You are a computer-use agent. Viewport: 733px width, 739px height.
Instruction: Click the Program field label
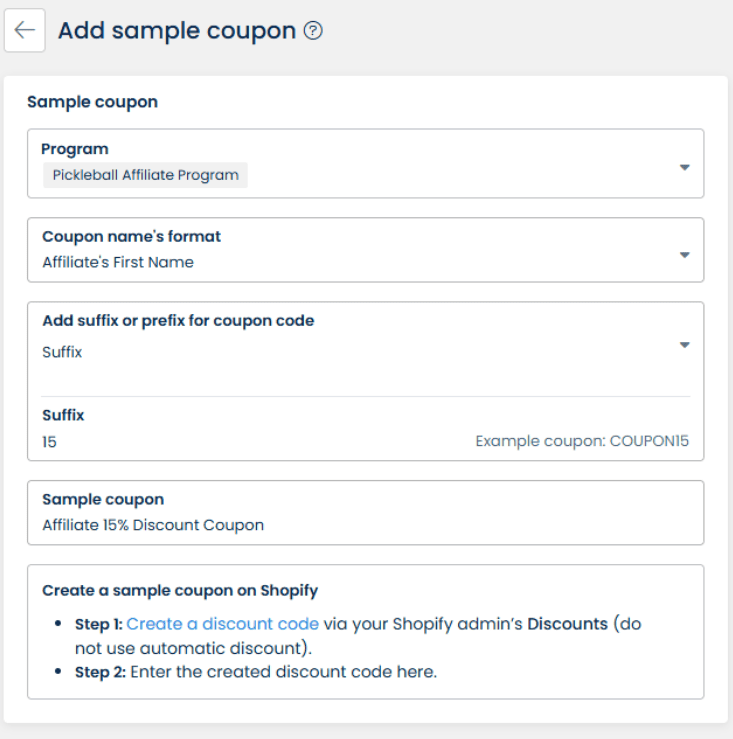[x=75, y=149]
